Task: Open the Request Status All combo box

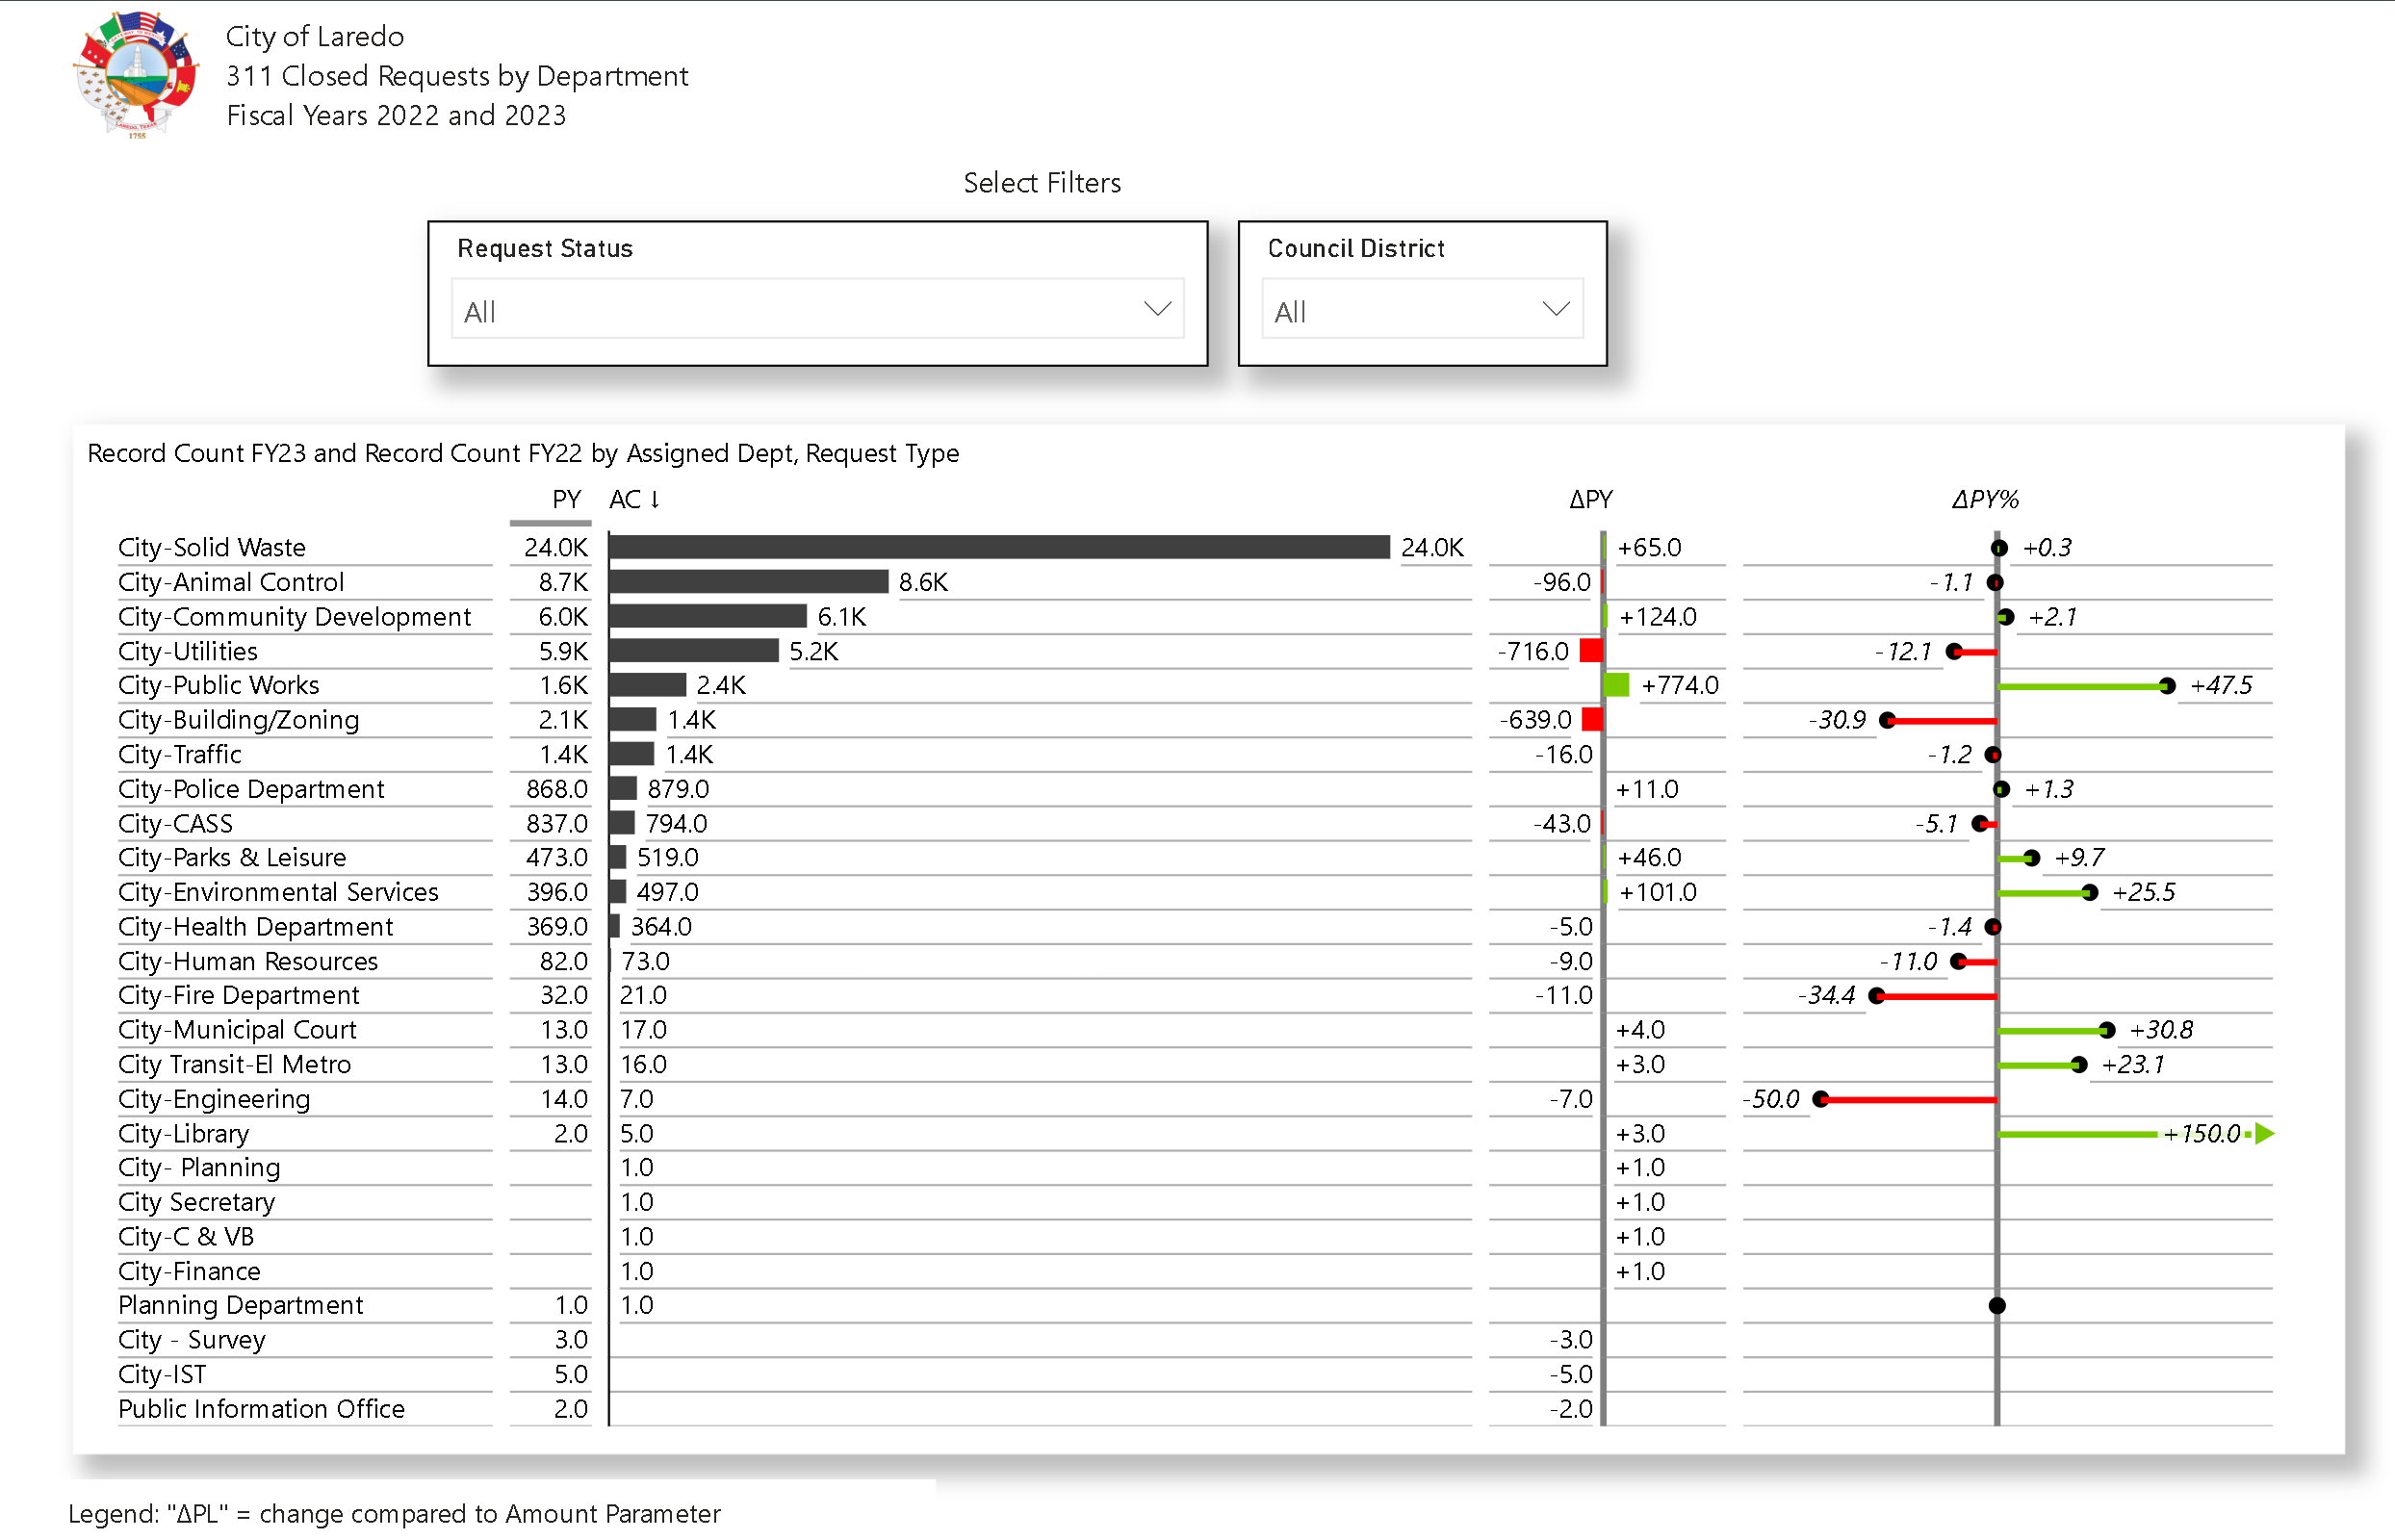Action: pyautogui.click(x=800, y=311)
